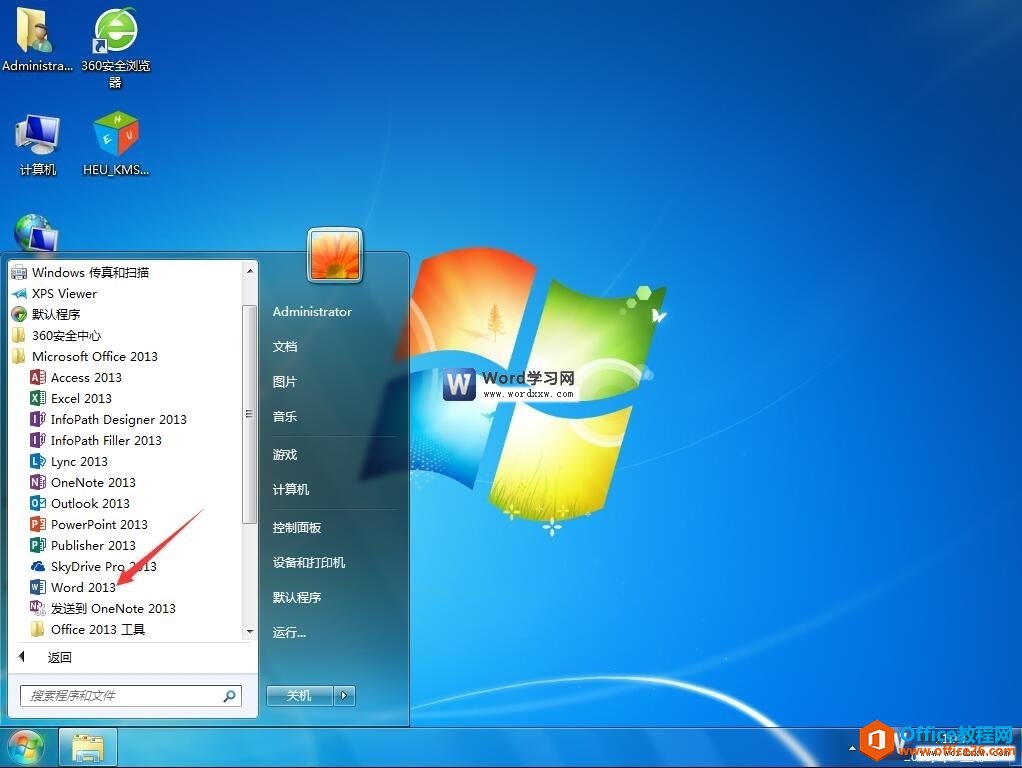This screenshot has height=768, width=1022.
Task: Open 音乐 in Start menu
Action: tap(285, 416)
